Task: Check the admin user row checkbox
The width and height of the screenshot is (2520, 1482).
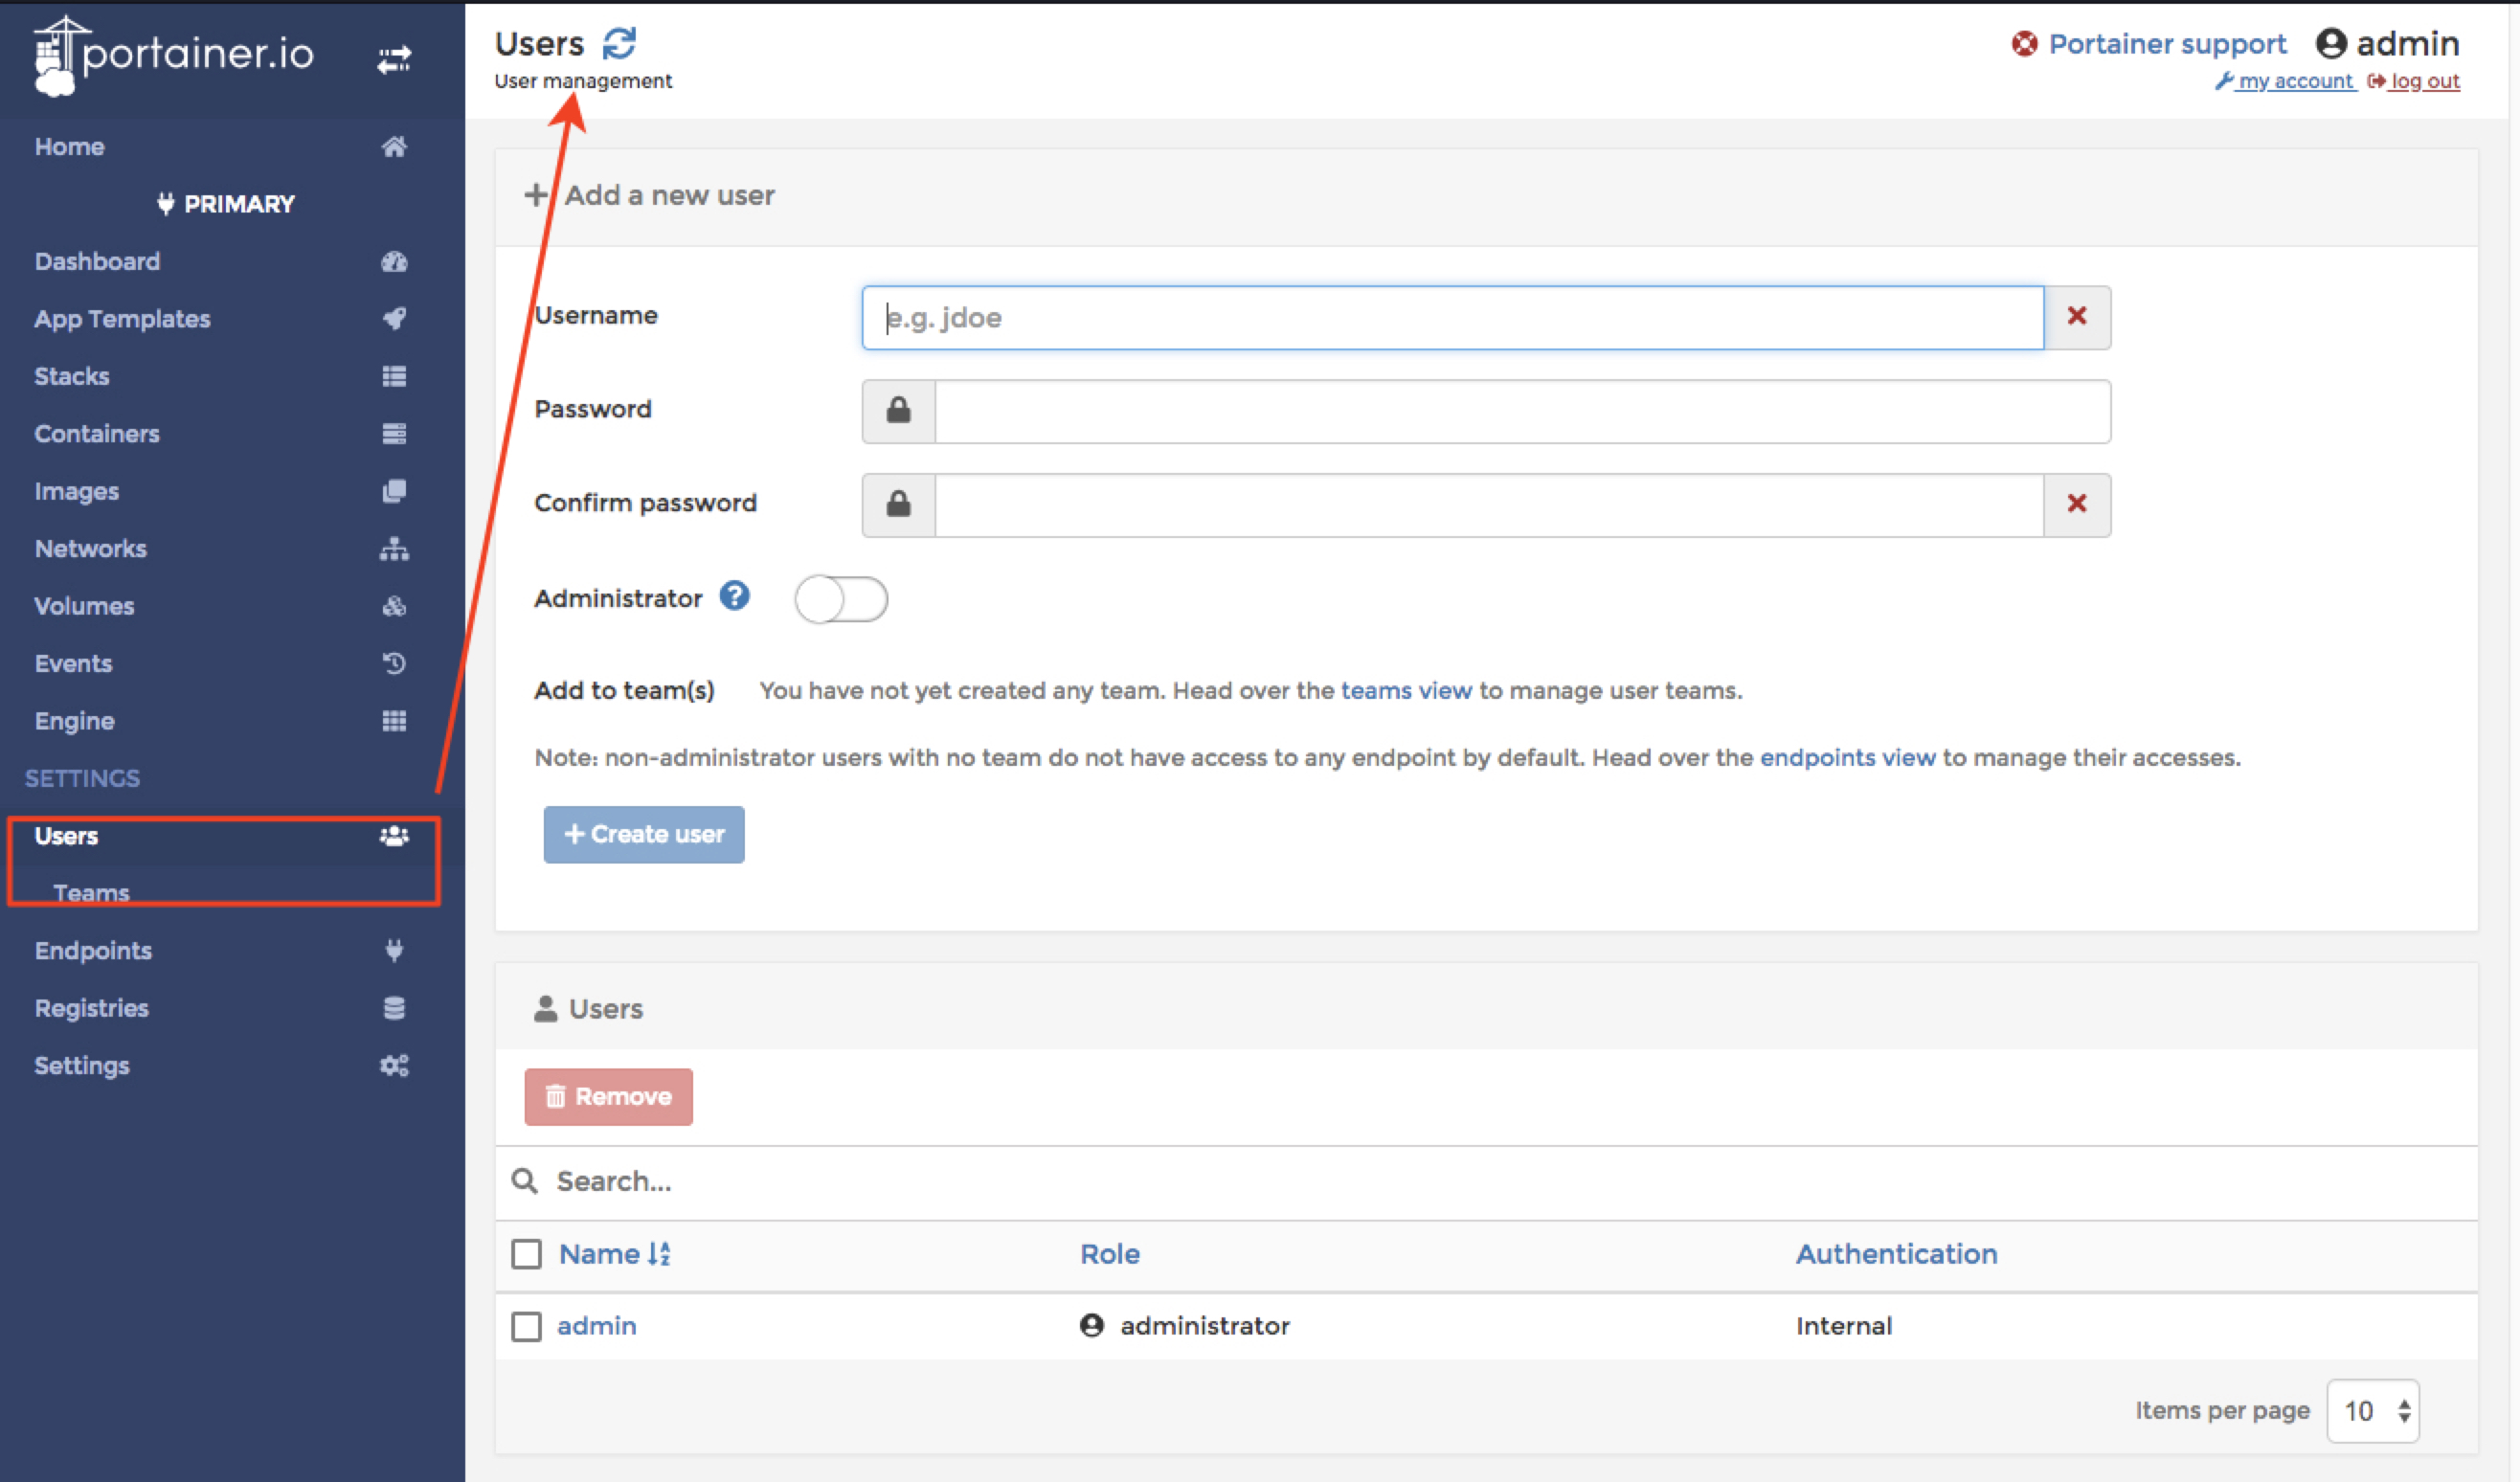Action: pyautogui.click(x=526, y=1327)
